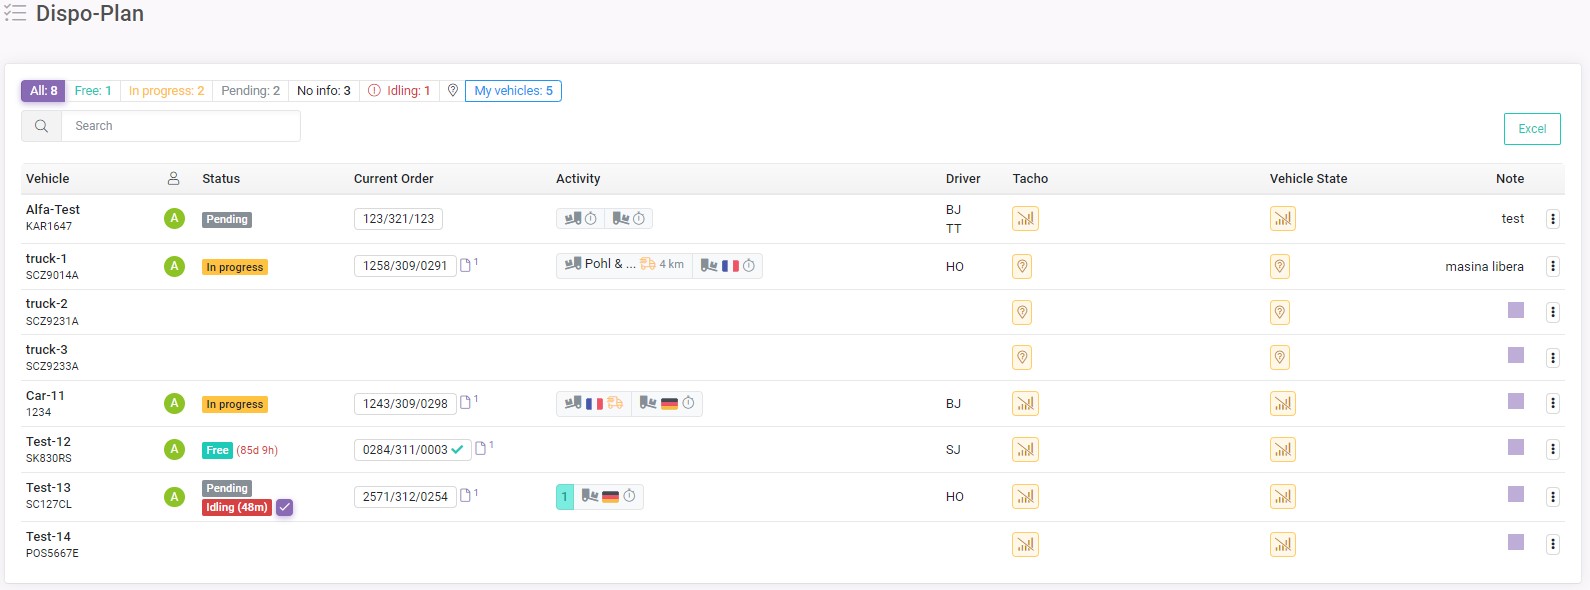Open order 2571/312/0254
1590x590 pixels.
tap(405, 497)
